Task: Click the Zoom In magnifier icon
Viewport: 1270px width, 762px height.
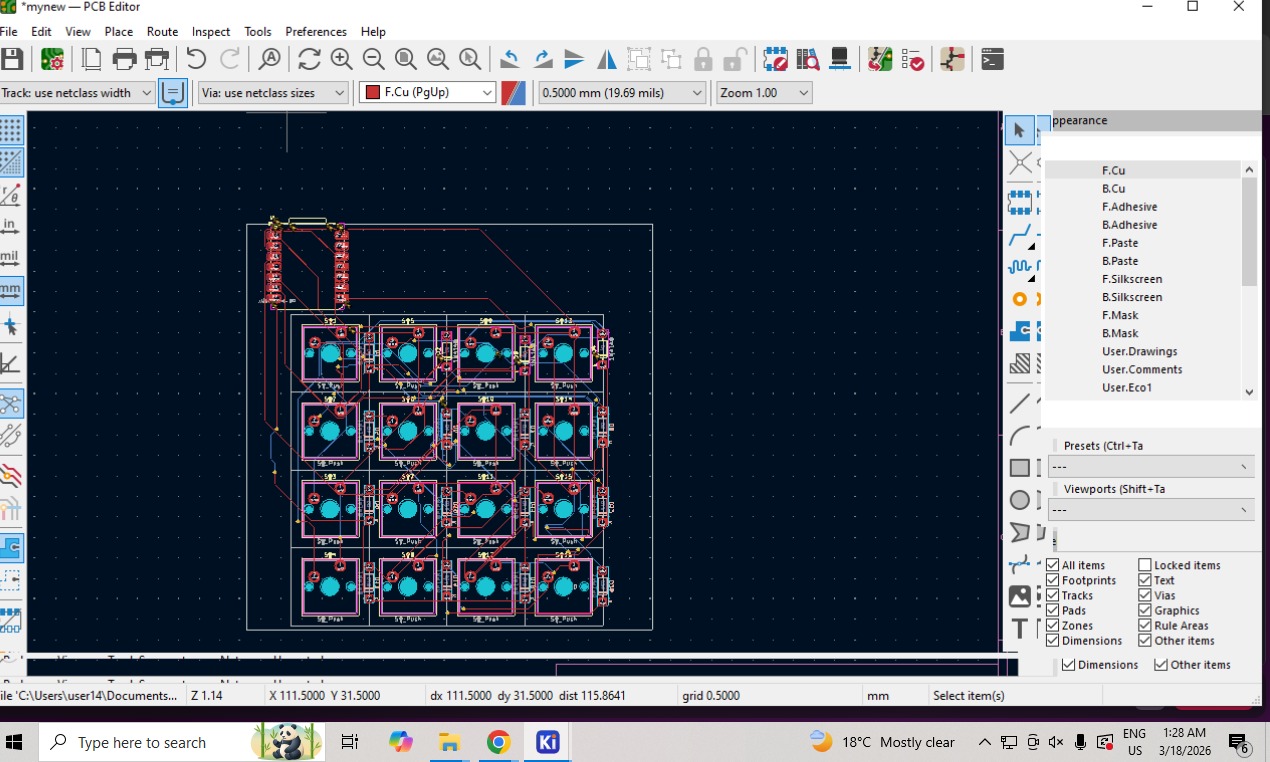Action: click(341, 59)
